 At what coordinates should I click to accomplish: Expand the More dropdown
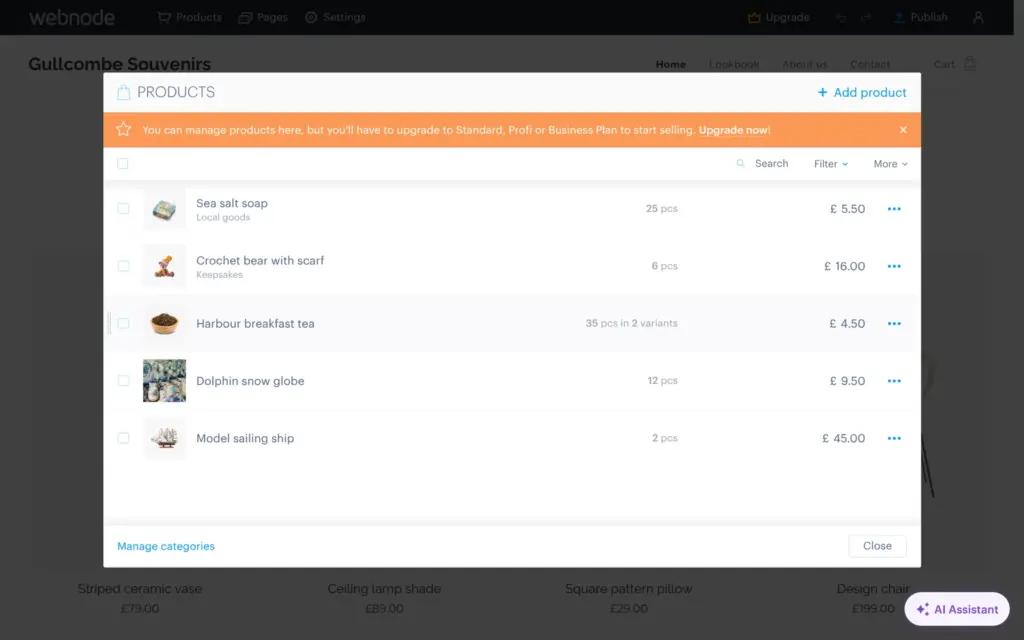pos(890,164)
